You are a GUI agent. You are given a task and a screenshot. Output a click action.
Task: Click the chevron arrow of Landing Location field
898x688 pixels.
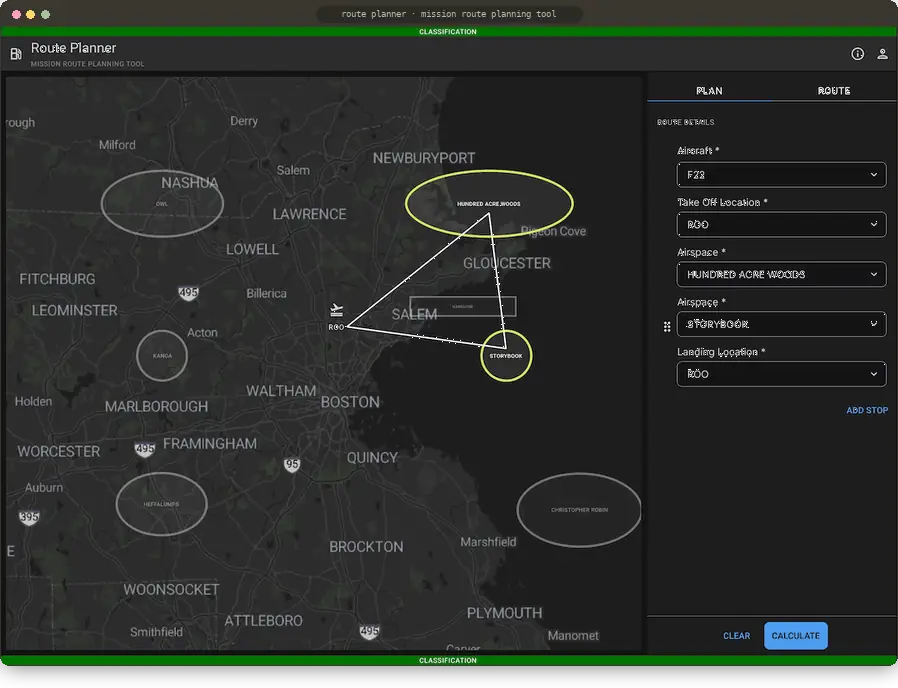873,374
